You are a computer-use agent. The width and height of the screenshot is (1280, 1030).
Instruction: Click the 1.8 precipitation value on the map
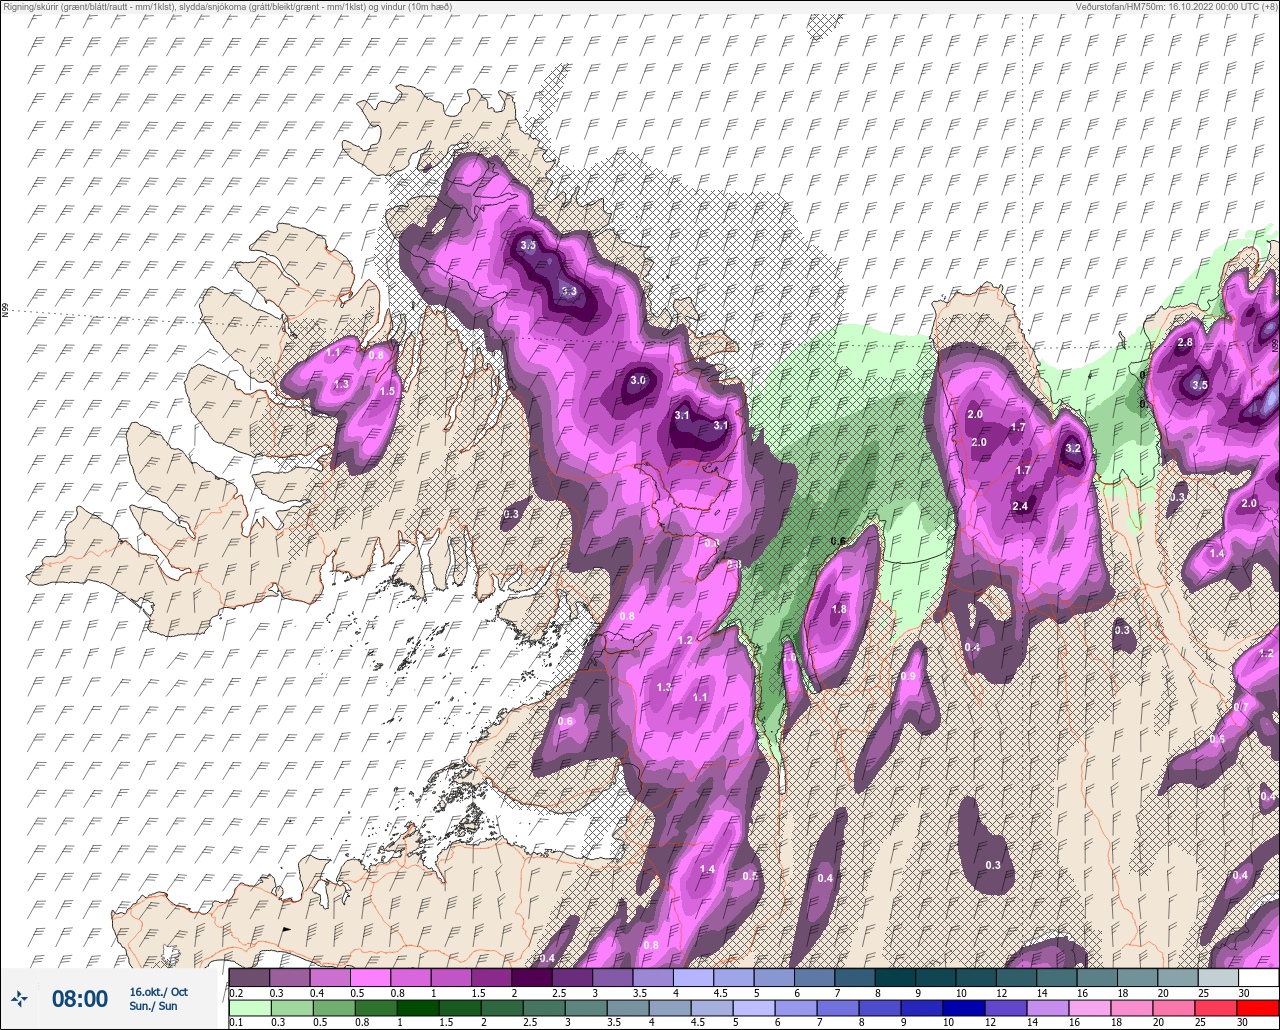(839, 610)
